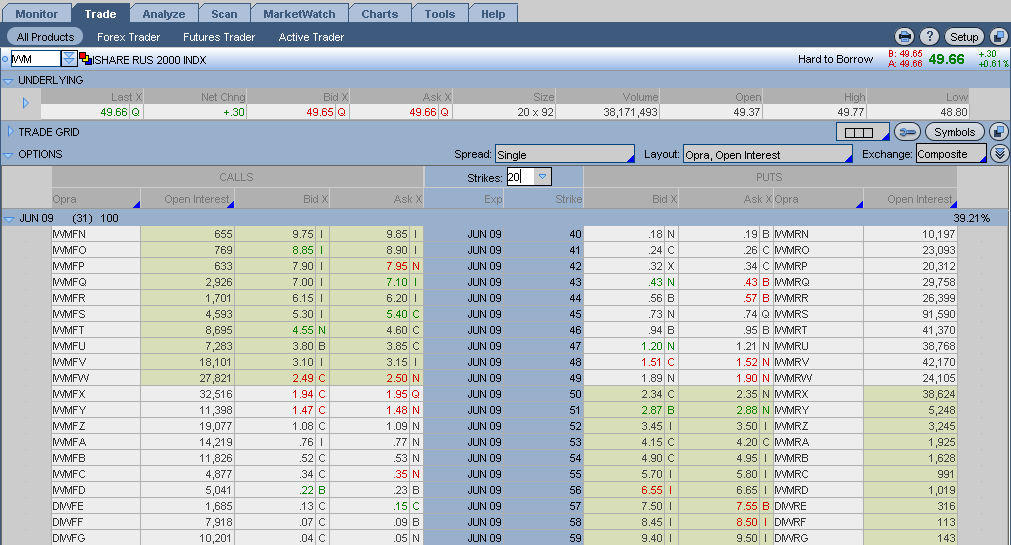Click the printer icon in the top bar
Screen dimensions: 1011x545
click(x=904, y=37)
